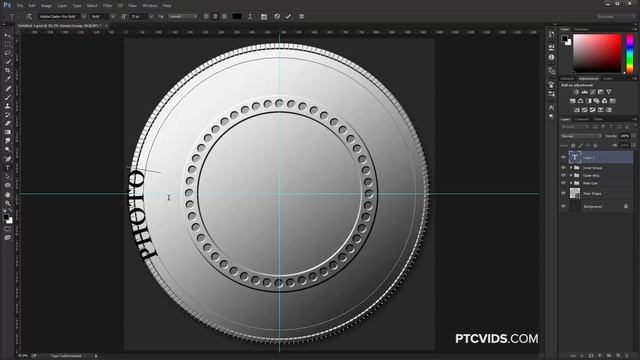Viewport: 640px width, 360px height.
Task: Expand the Outer Ring folder
Action: pos(571,176)
